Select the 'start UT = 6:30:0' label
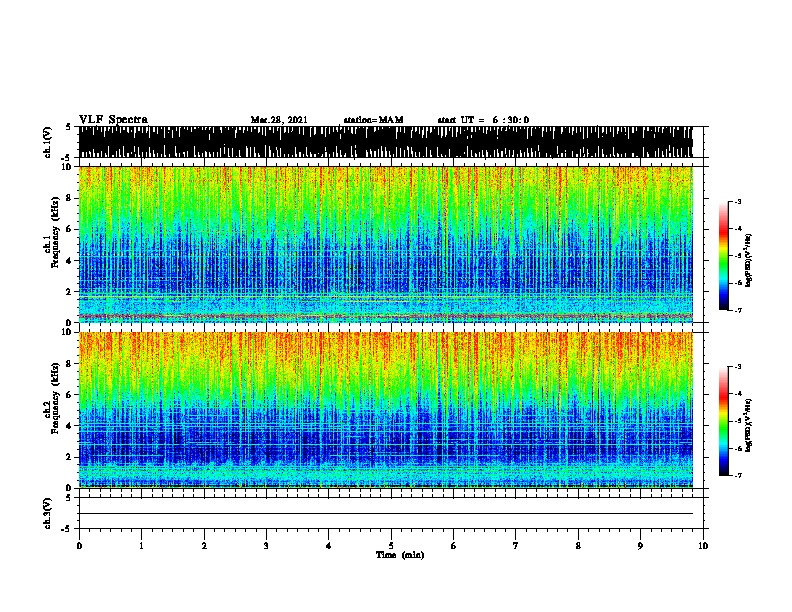Screen dimensions: 792x612 click(x=483, y=120)
